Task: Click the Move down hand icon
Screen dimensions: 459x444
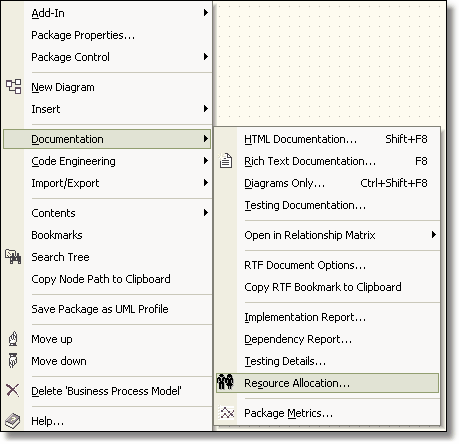Action: [x=13, y=361]
